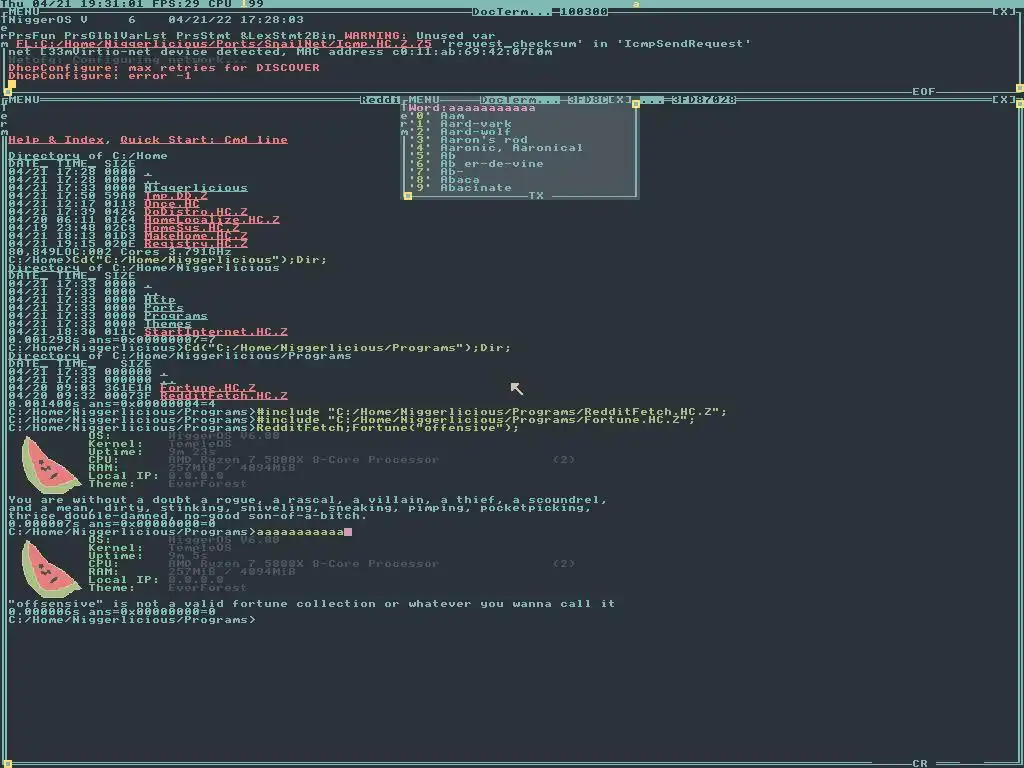The image size is (1024, 768).
Task: Open the Registry.HC.Z file link
Action: tap(196, 244)
